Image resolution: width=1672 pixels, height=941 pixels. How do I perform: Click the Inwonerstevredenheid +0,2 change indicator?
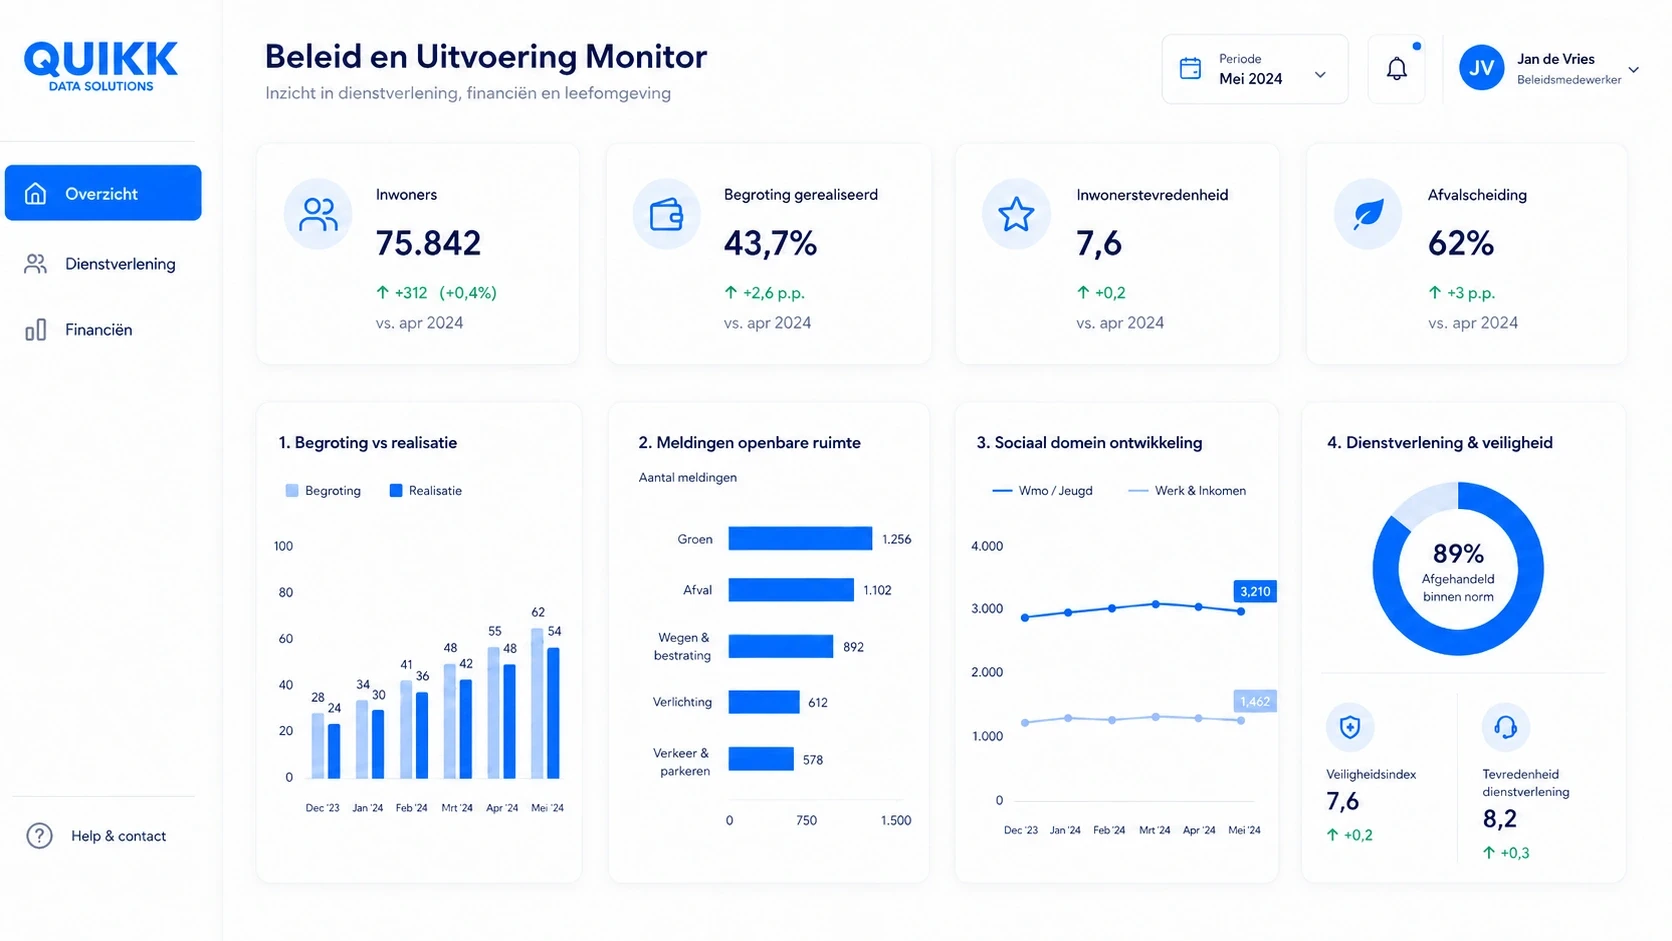pos(1101,293)
